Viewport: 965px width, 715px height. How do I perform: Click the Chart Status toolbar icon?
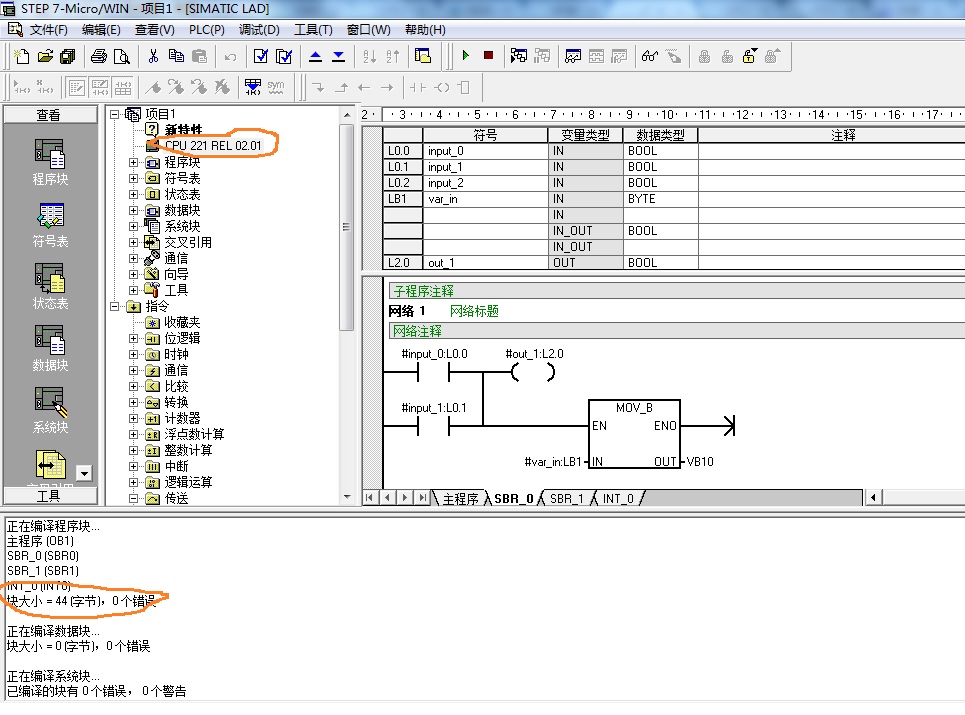pos(573,57)
